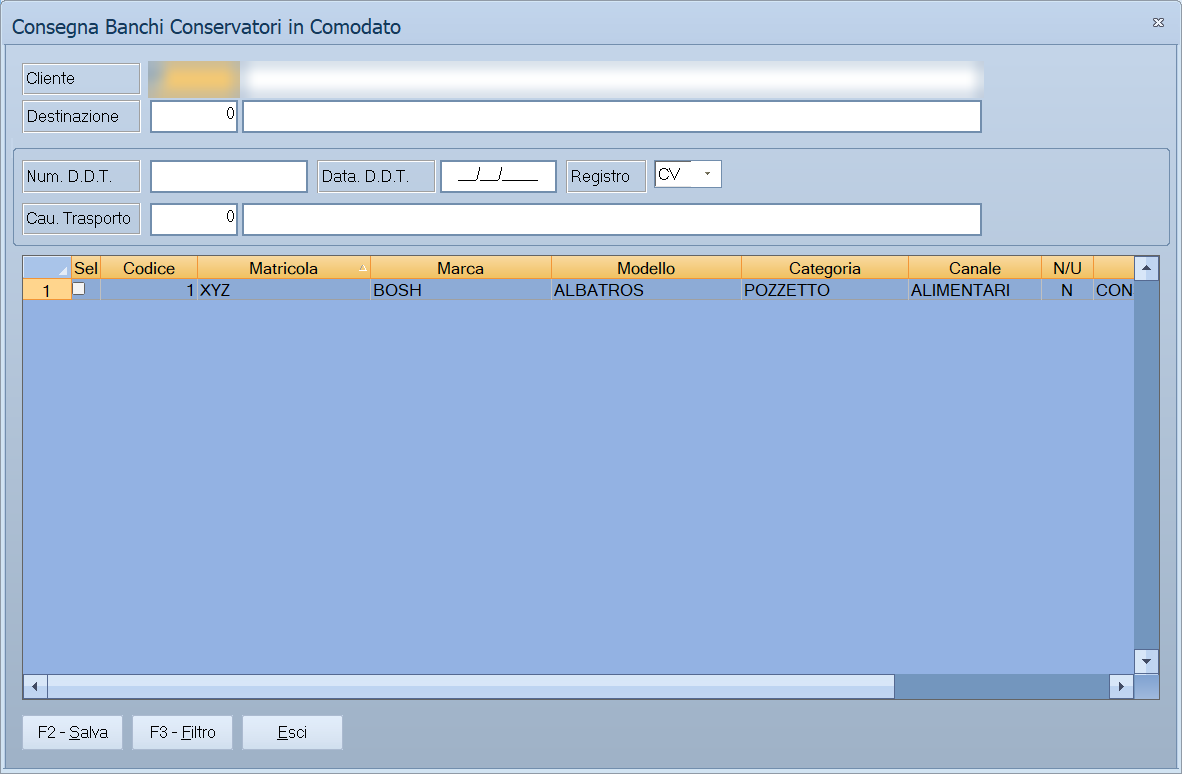Click the Canale column header
The height and width of the screenshot is (774, 1182).
975,268
